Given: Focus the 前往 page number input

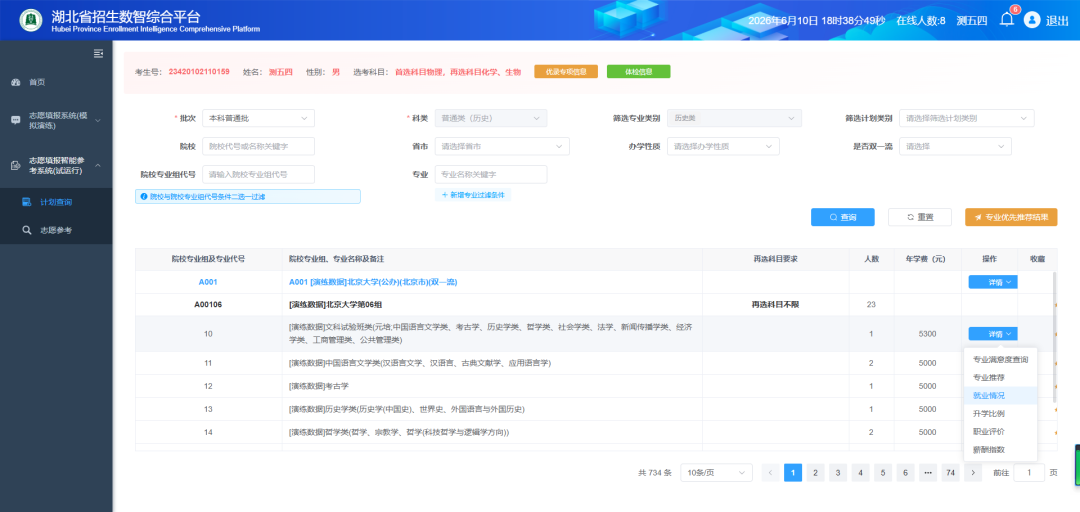Looking at the screenshot, I should [x=1029, y=473].
